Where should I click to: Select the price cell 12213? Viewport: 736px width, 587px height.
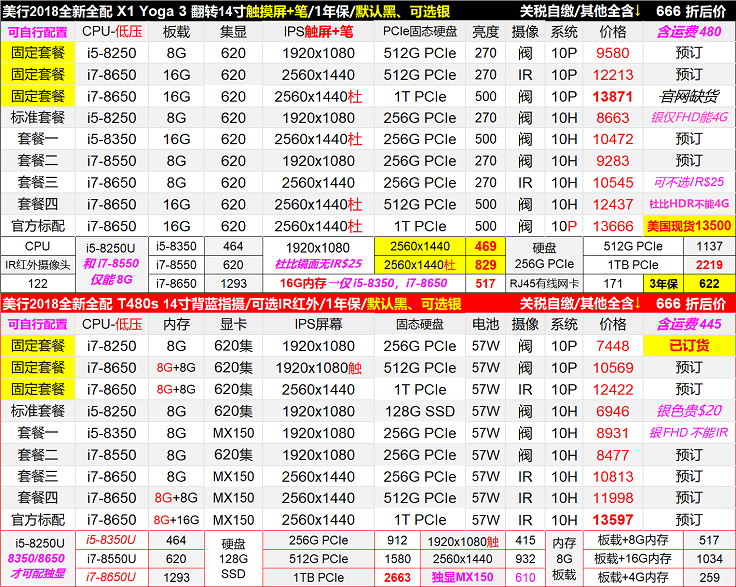coord(613,75)
